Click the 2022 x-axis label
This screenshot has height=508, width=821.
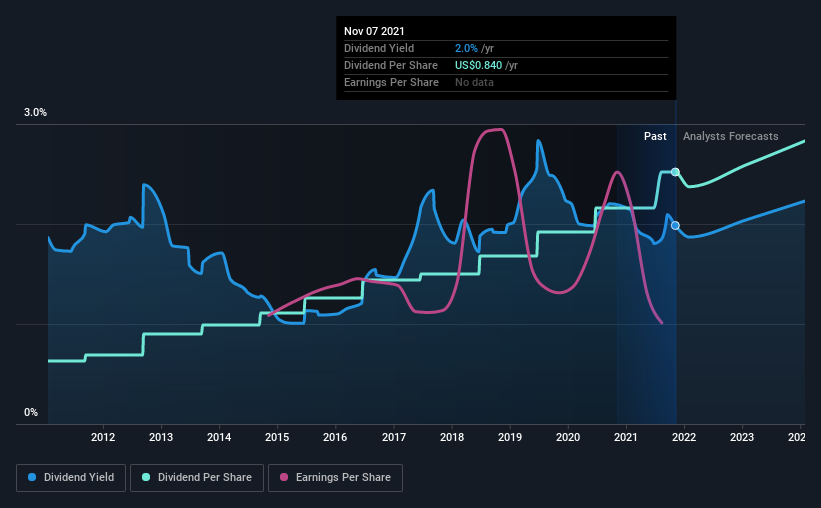tap(684, 437)
